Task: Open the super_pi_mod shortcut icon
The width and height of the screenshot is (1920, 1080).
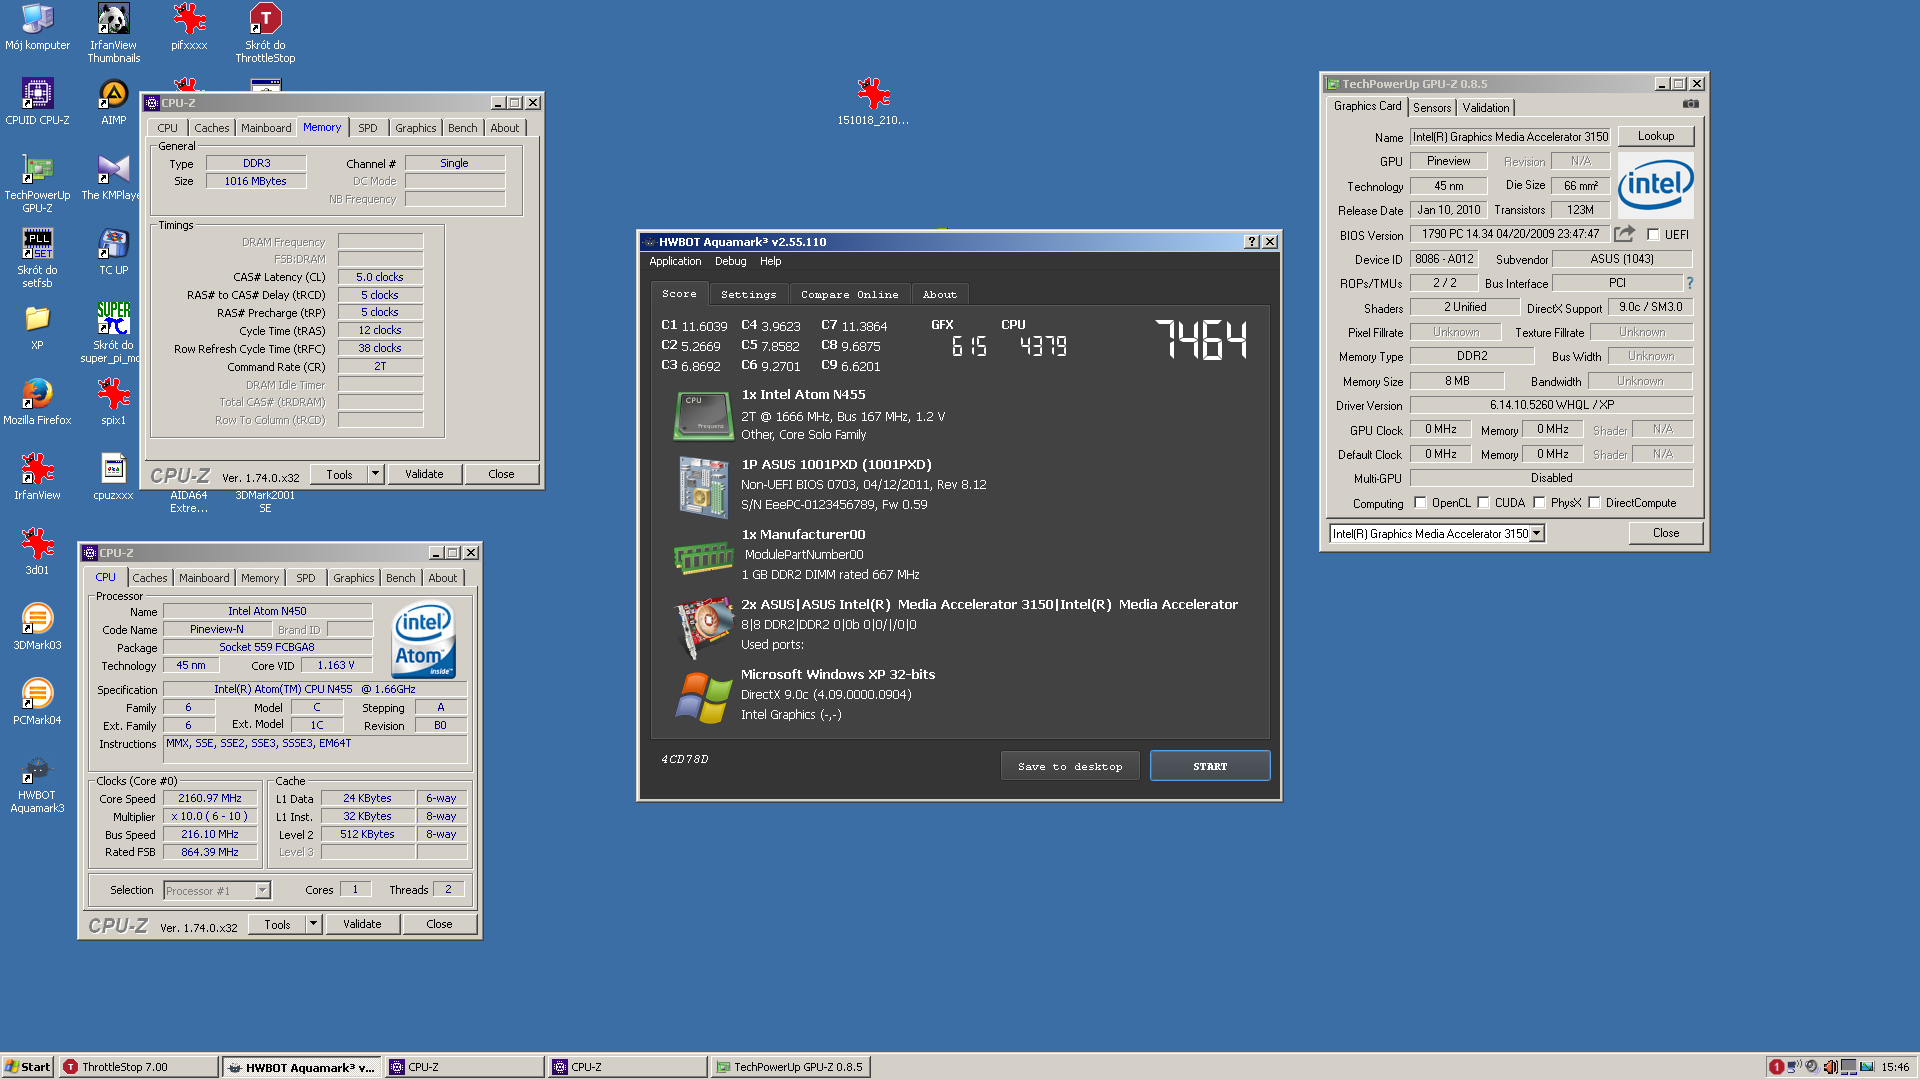Action: tap(111, 333)
